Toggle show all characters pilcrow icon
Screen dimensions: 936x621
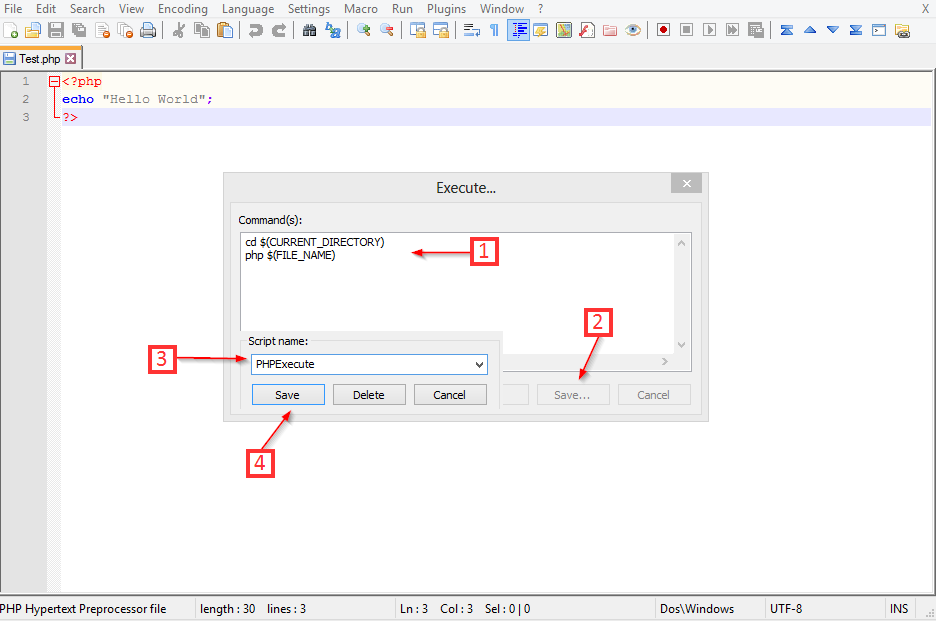coord(494,30)
